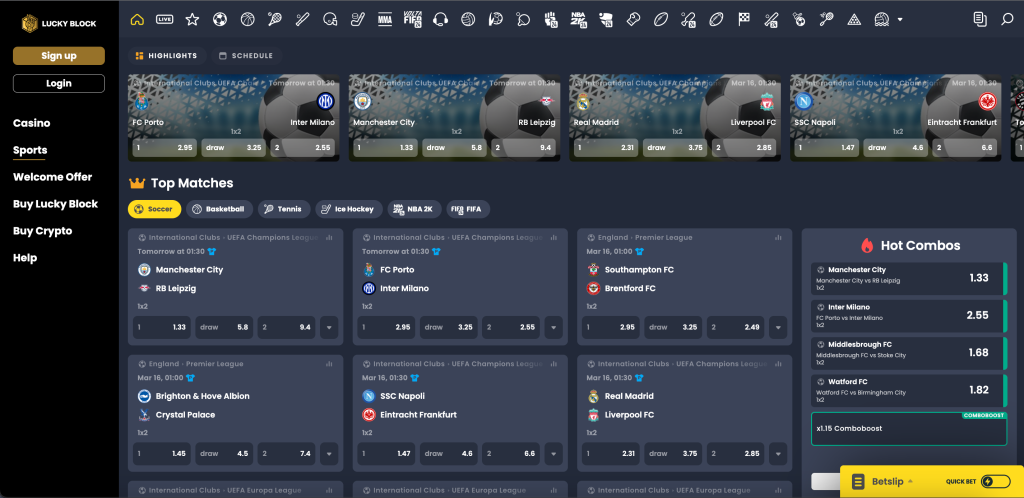1024x498 pixels.
Task: Select the table tennis paddle icon
Action: pos(522,20)
